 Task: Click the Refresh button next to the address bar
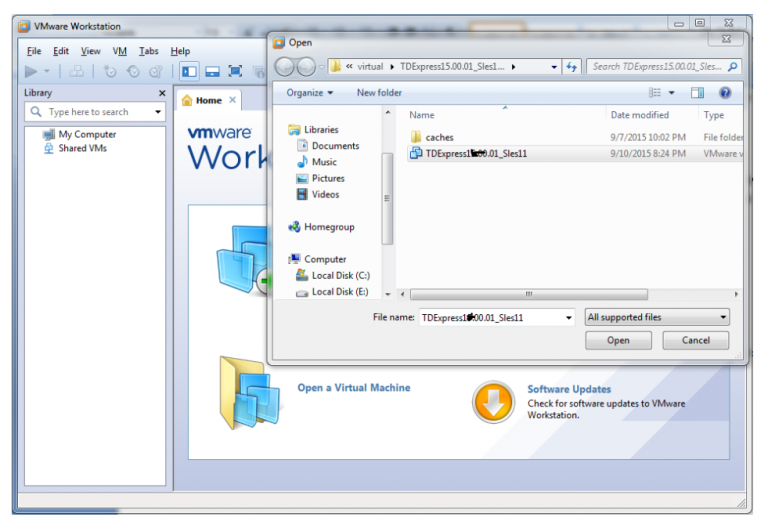(572, 67)
